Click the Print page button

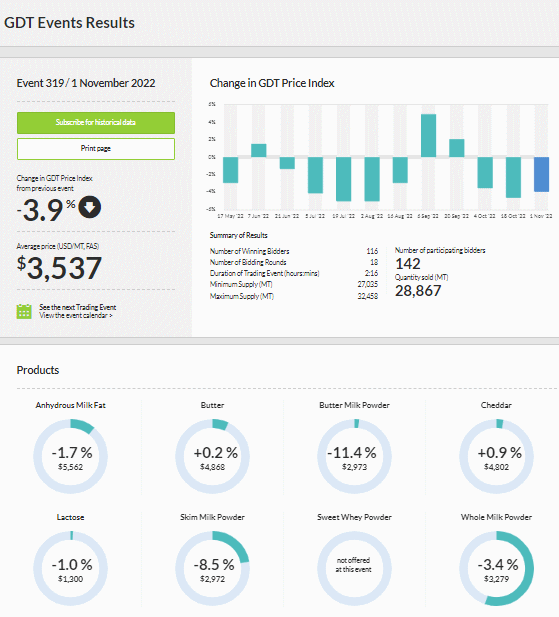tap(96, 149)
